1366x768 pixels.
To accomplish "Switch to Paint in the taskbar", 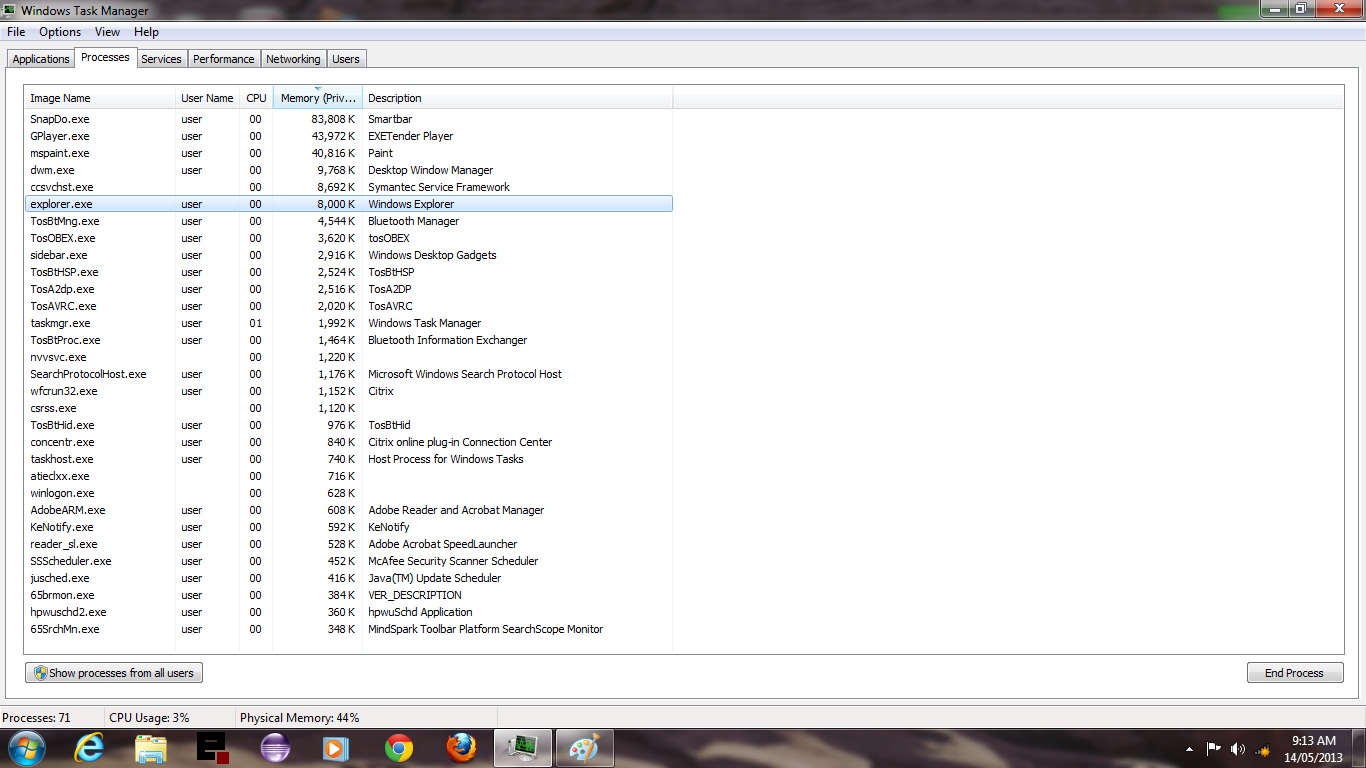I will coord(584,748).
